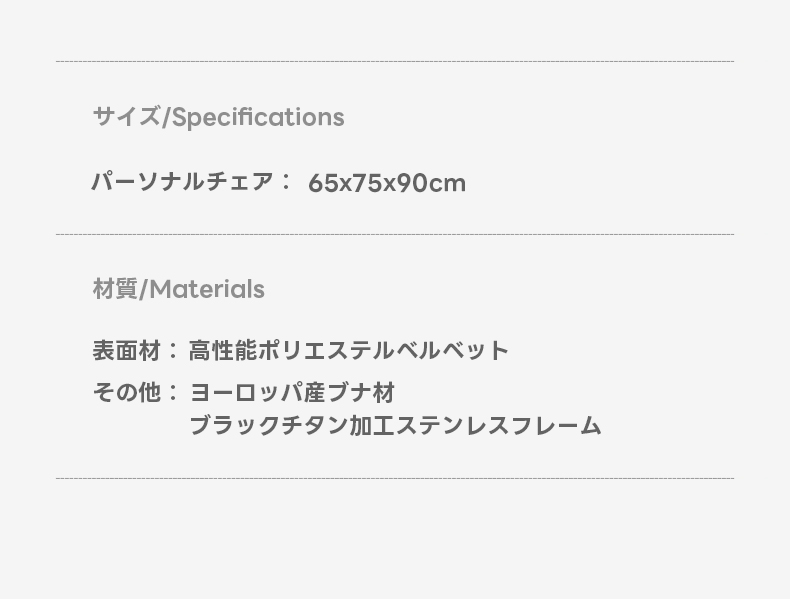Select the "その他" label
790x599 pixels.
tap(126, 392)
